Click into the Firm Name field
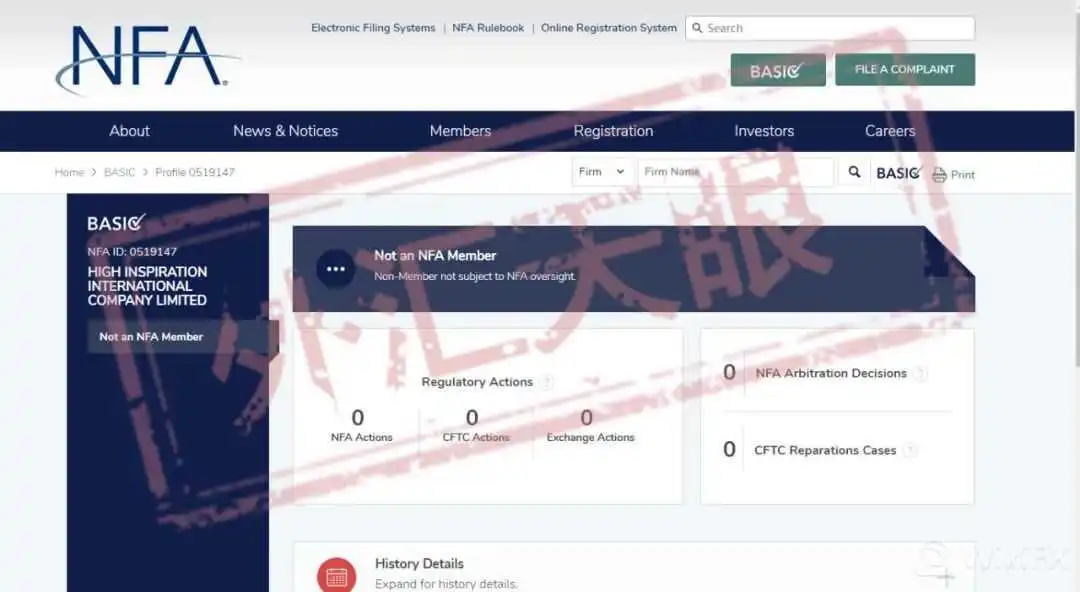 [736, 172]
